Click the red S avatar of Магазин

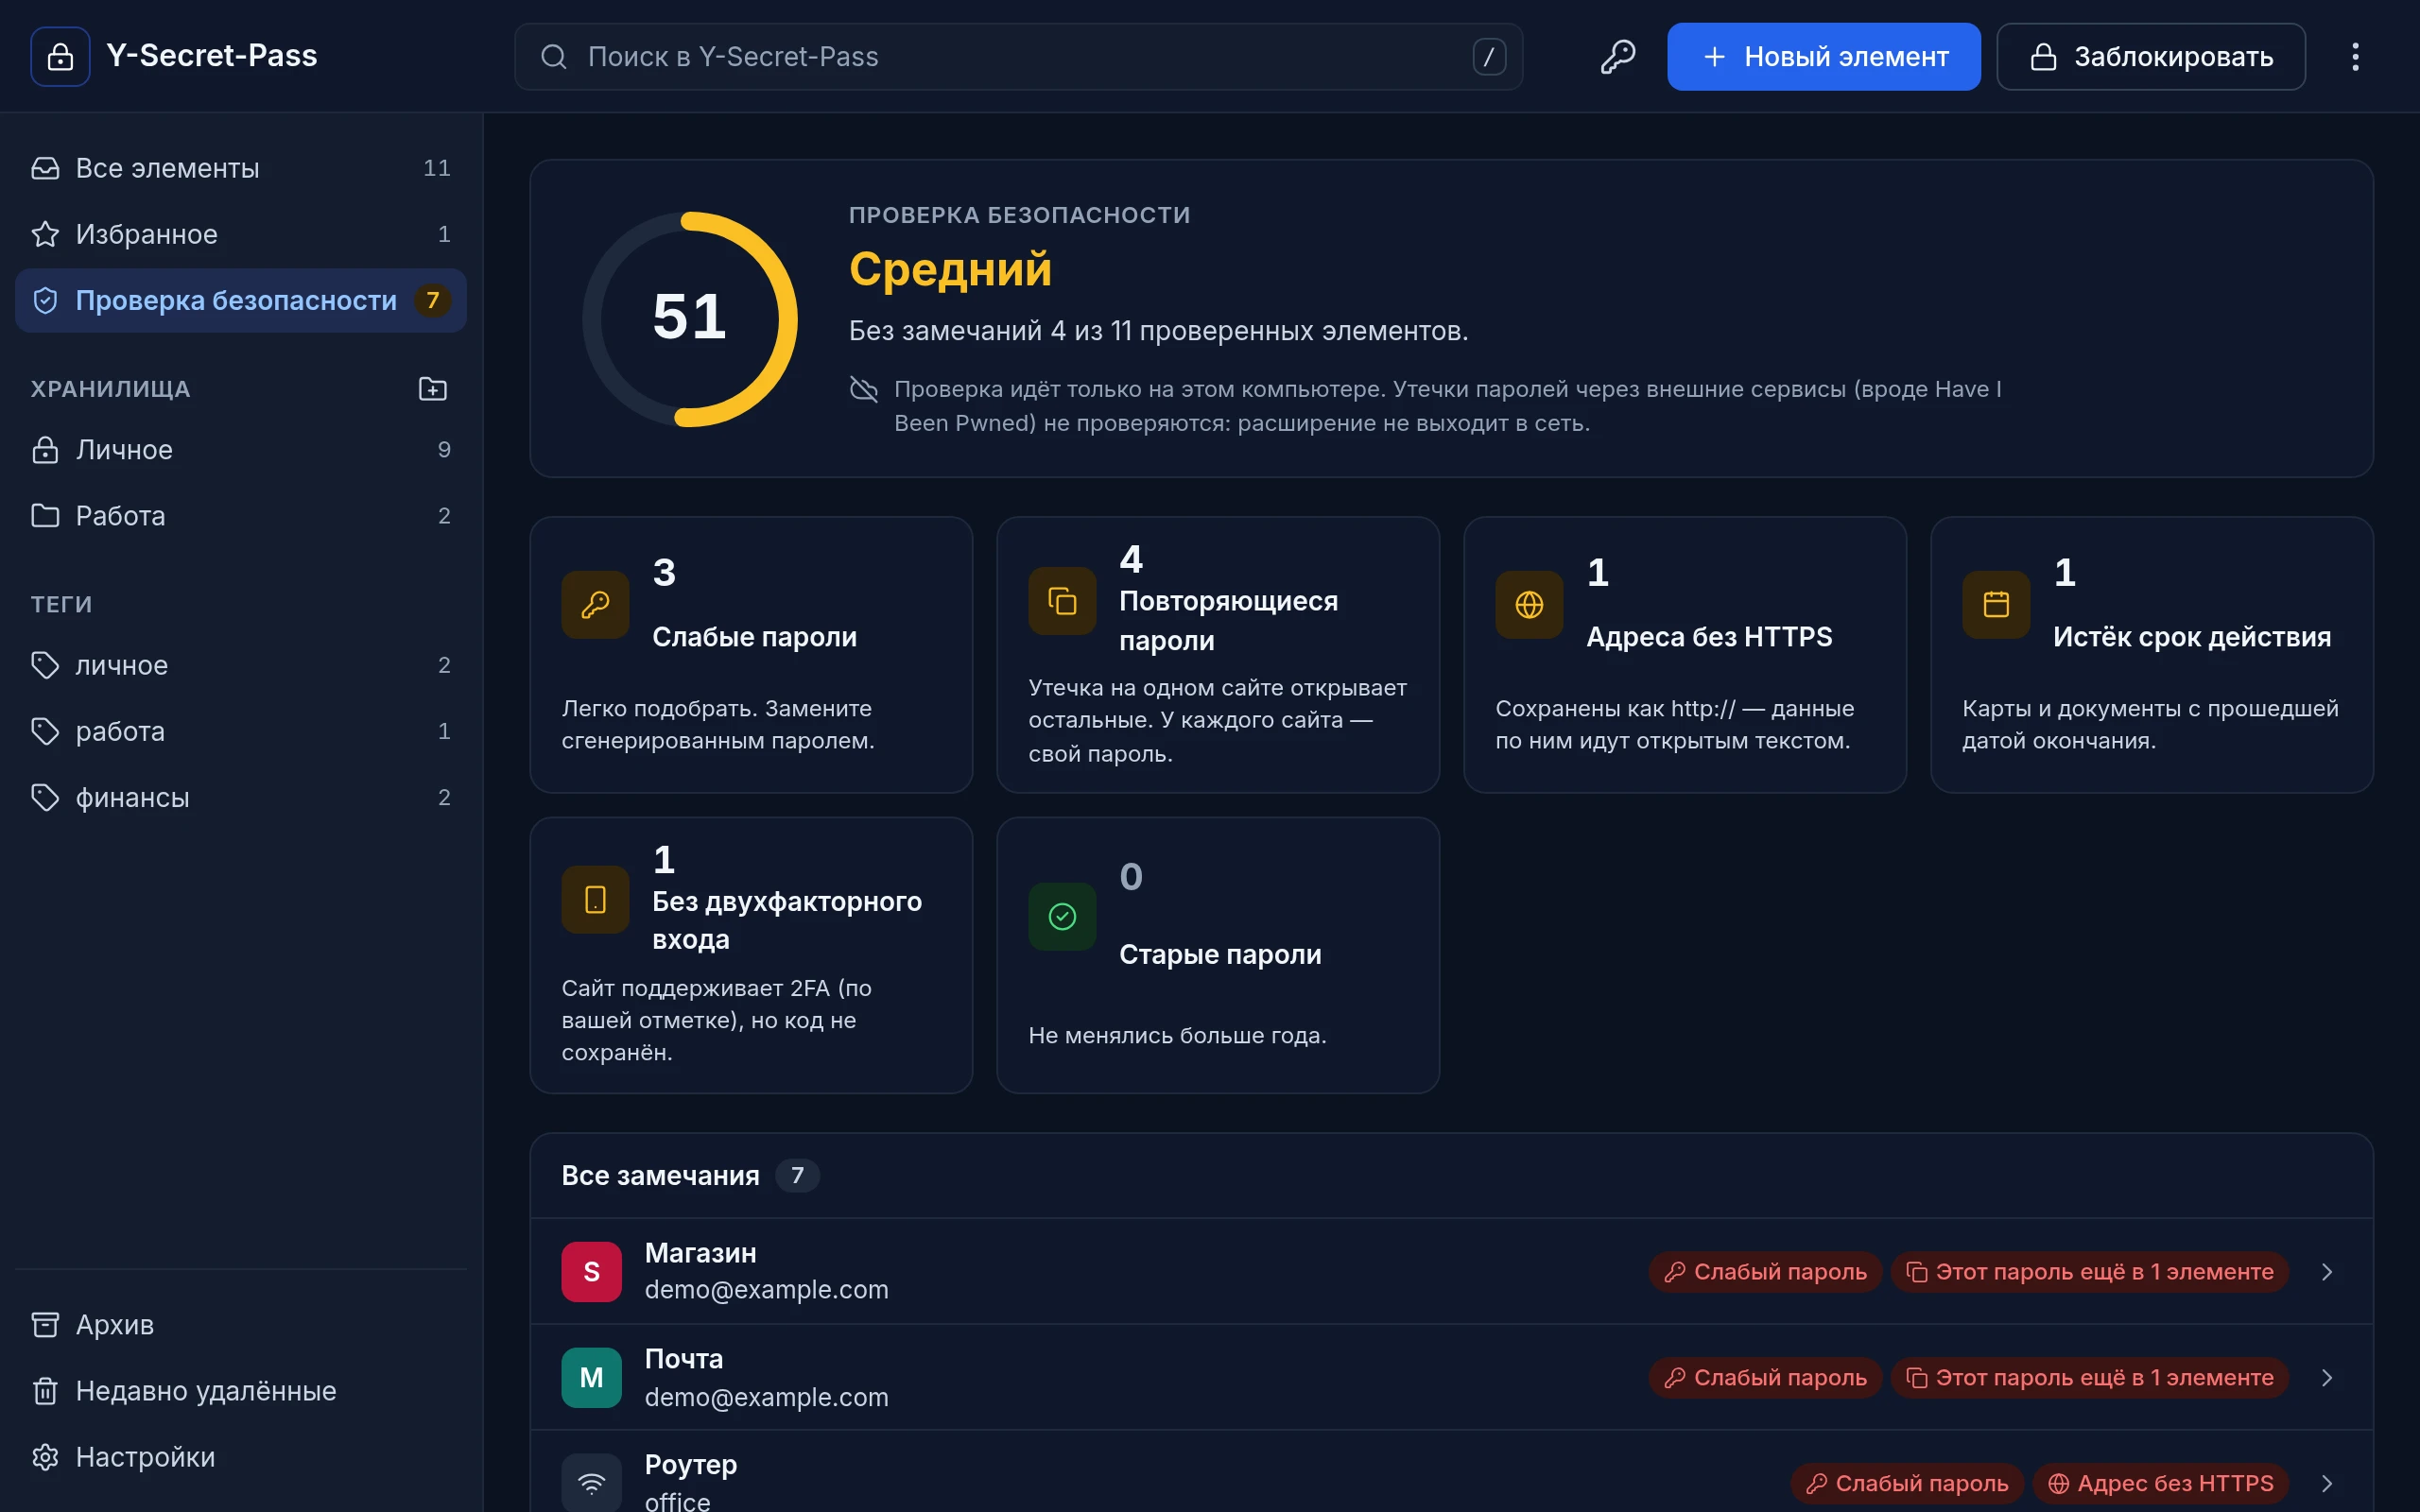(591, 1272)
